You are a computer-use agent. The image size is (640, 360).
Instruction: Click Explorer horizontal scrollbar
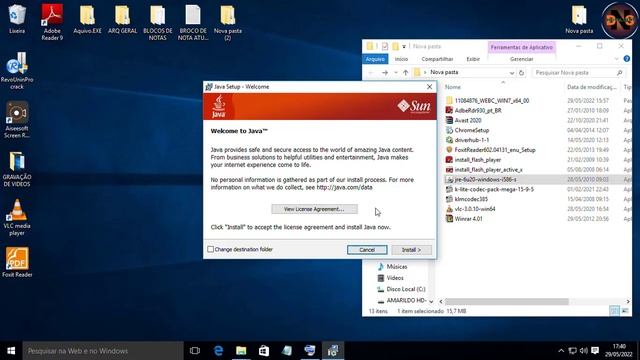coord(506,301)
